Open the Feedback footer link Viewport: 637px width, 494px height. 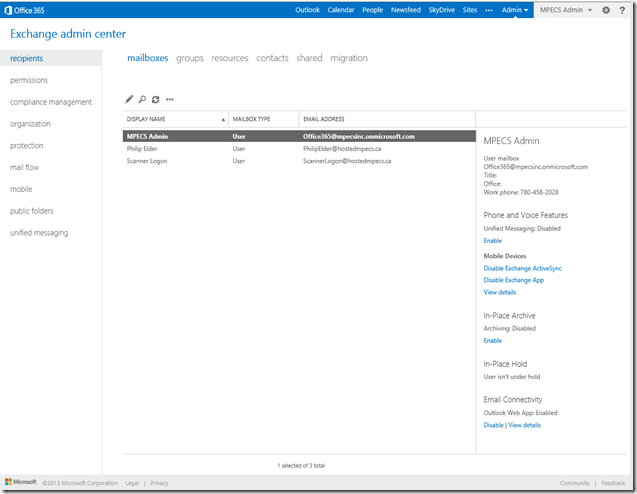point(613,483)
